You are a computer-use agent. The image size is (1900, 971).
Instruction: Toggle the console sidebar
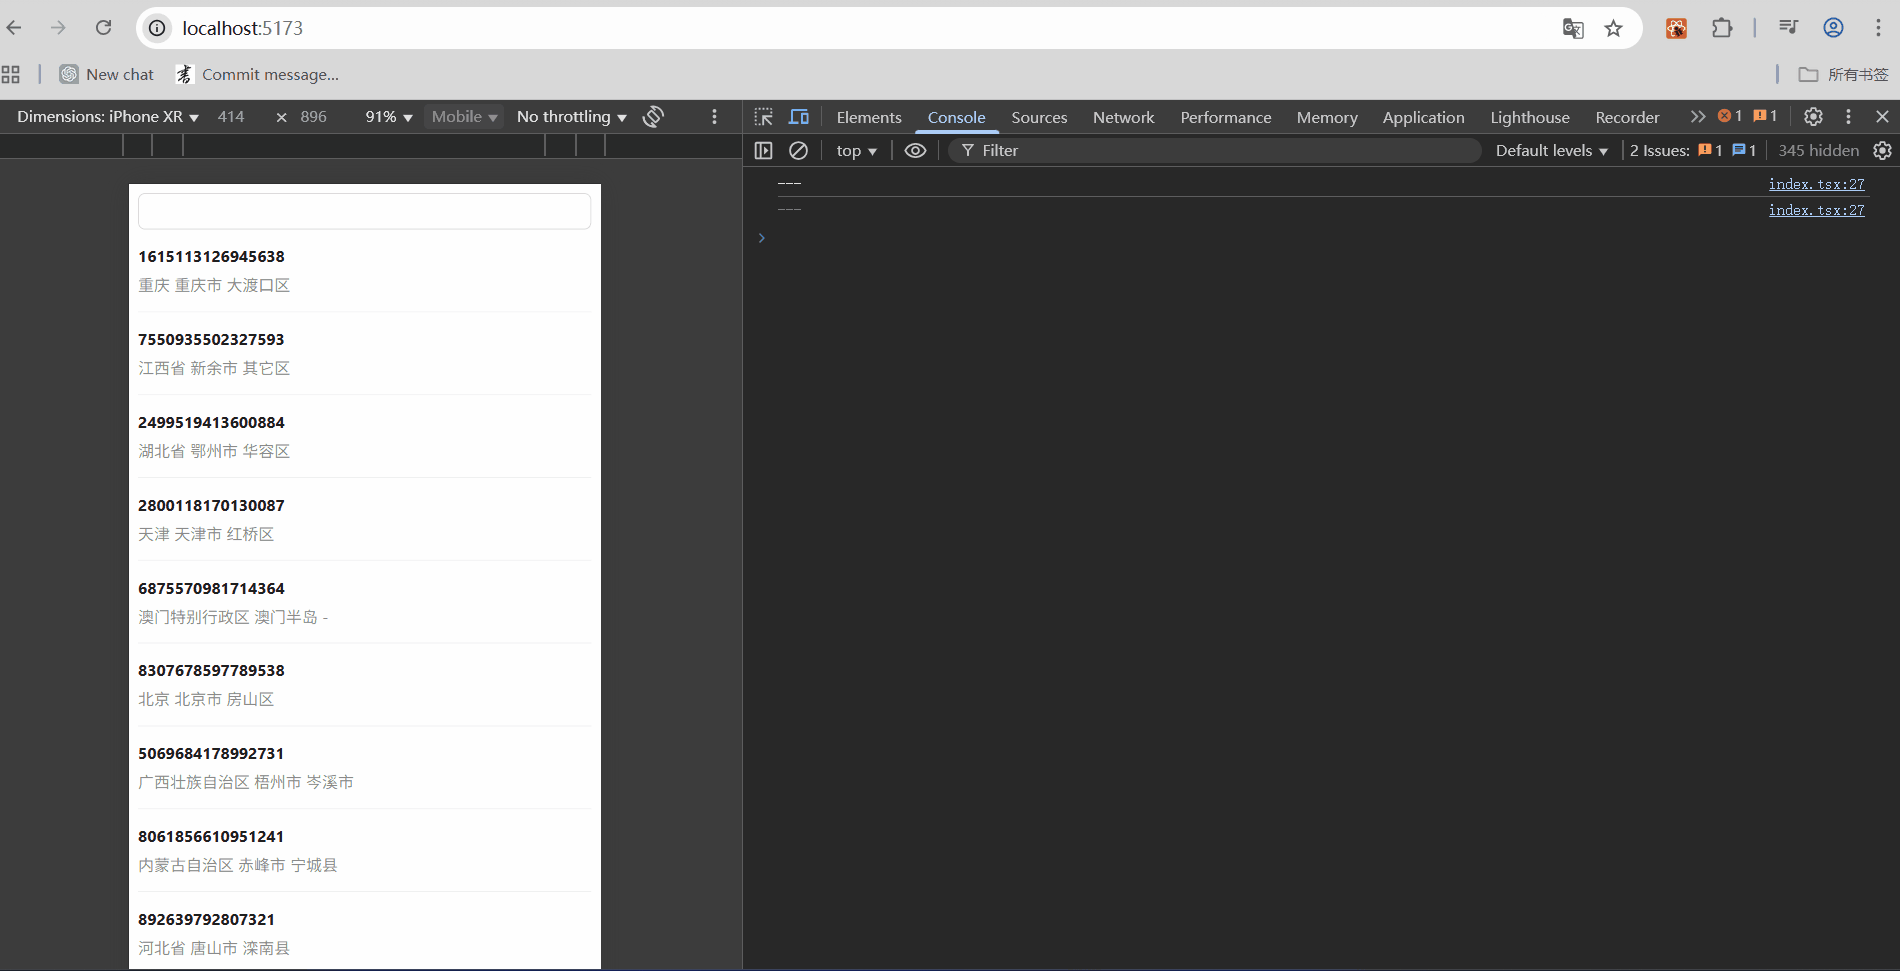[x=764, y=150]
